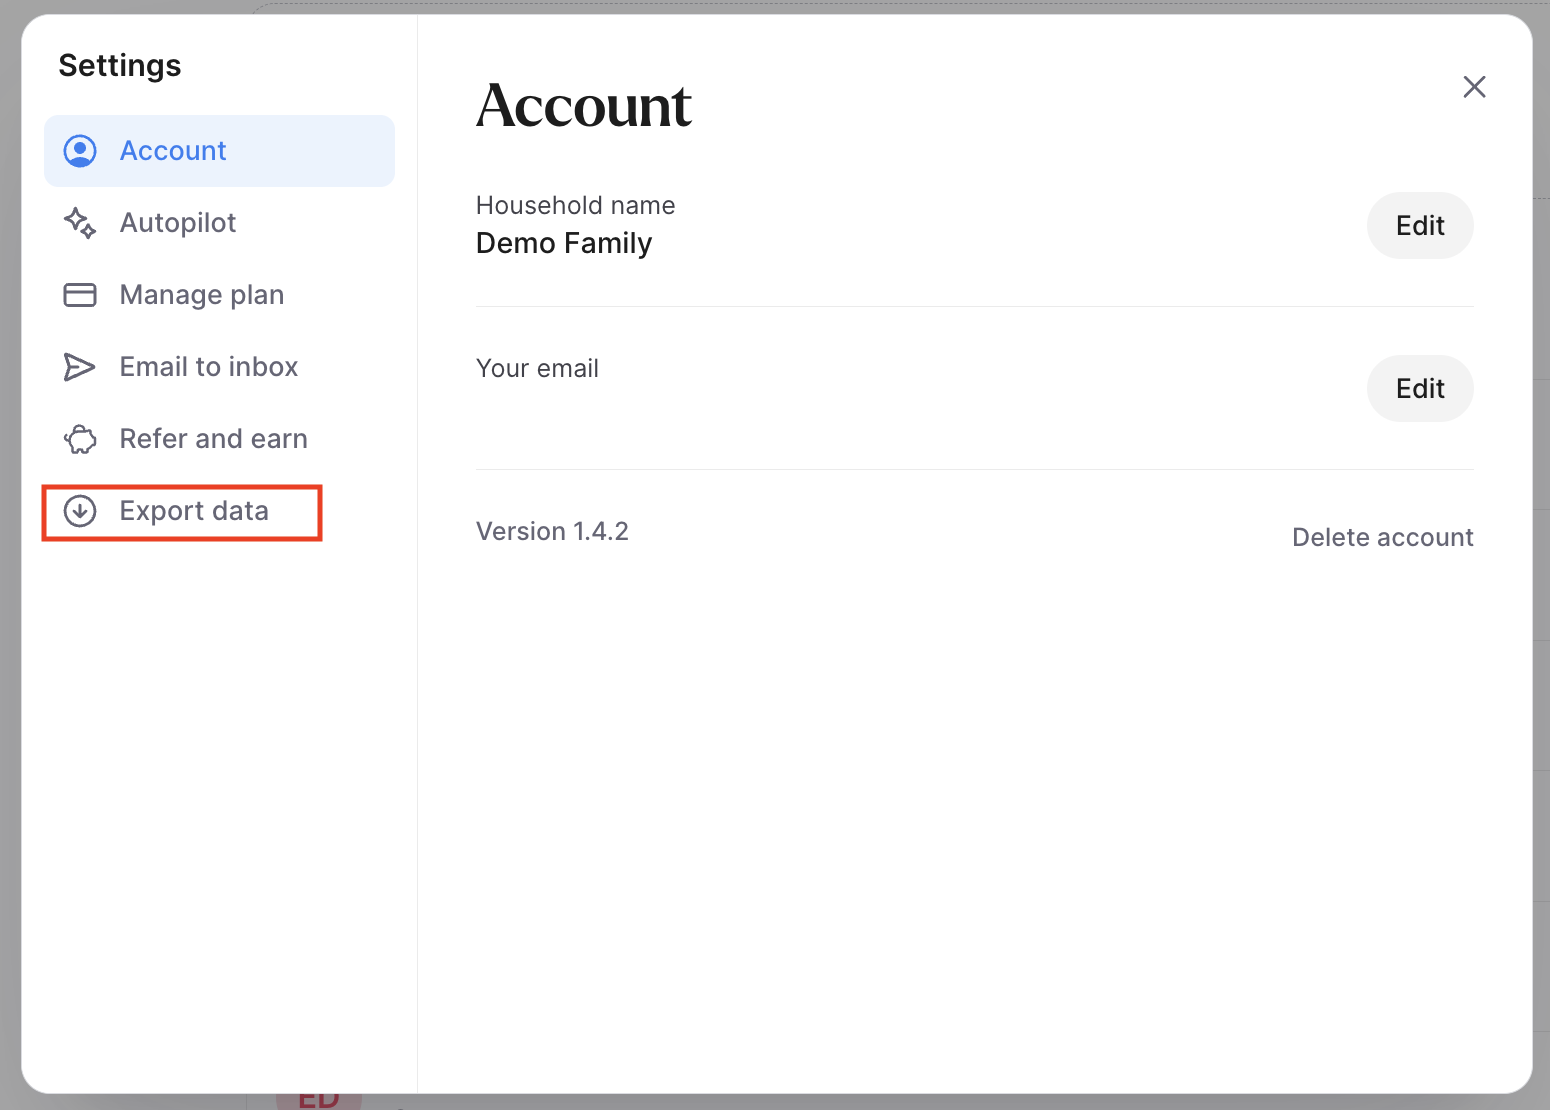Click the Export data download arrow icon

(x=80, y=511)
